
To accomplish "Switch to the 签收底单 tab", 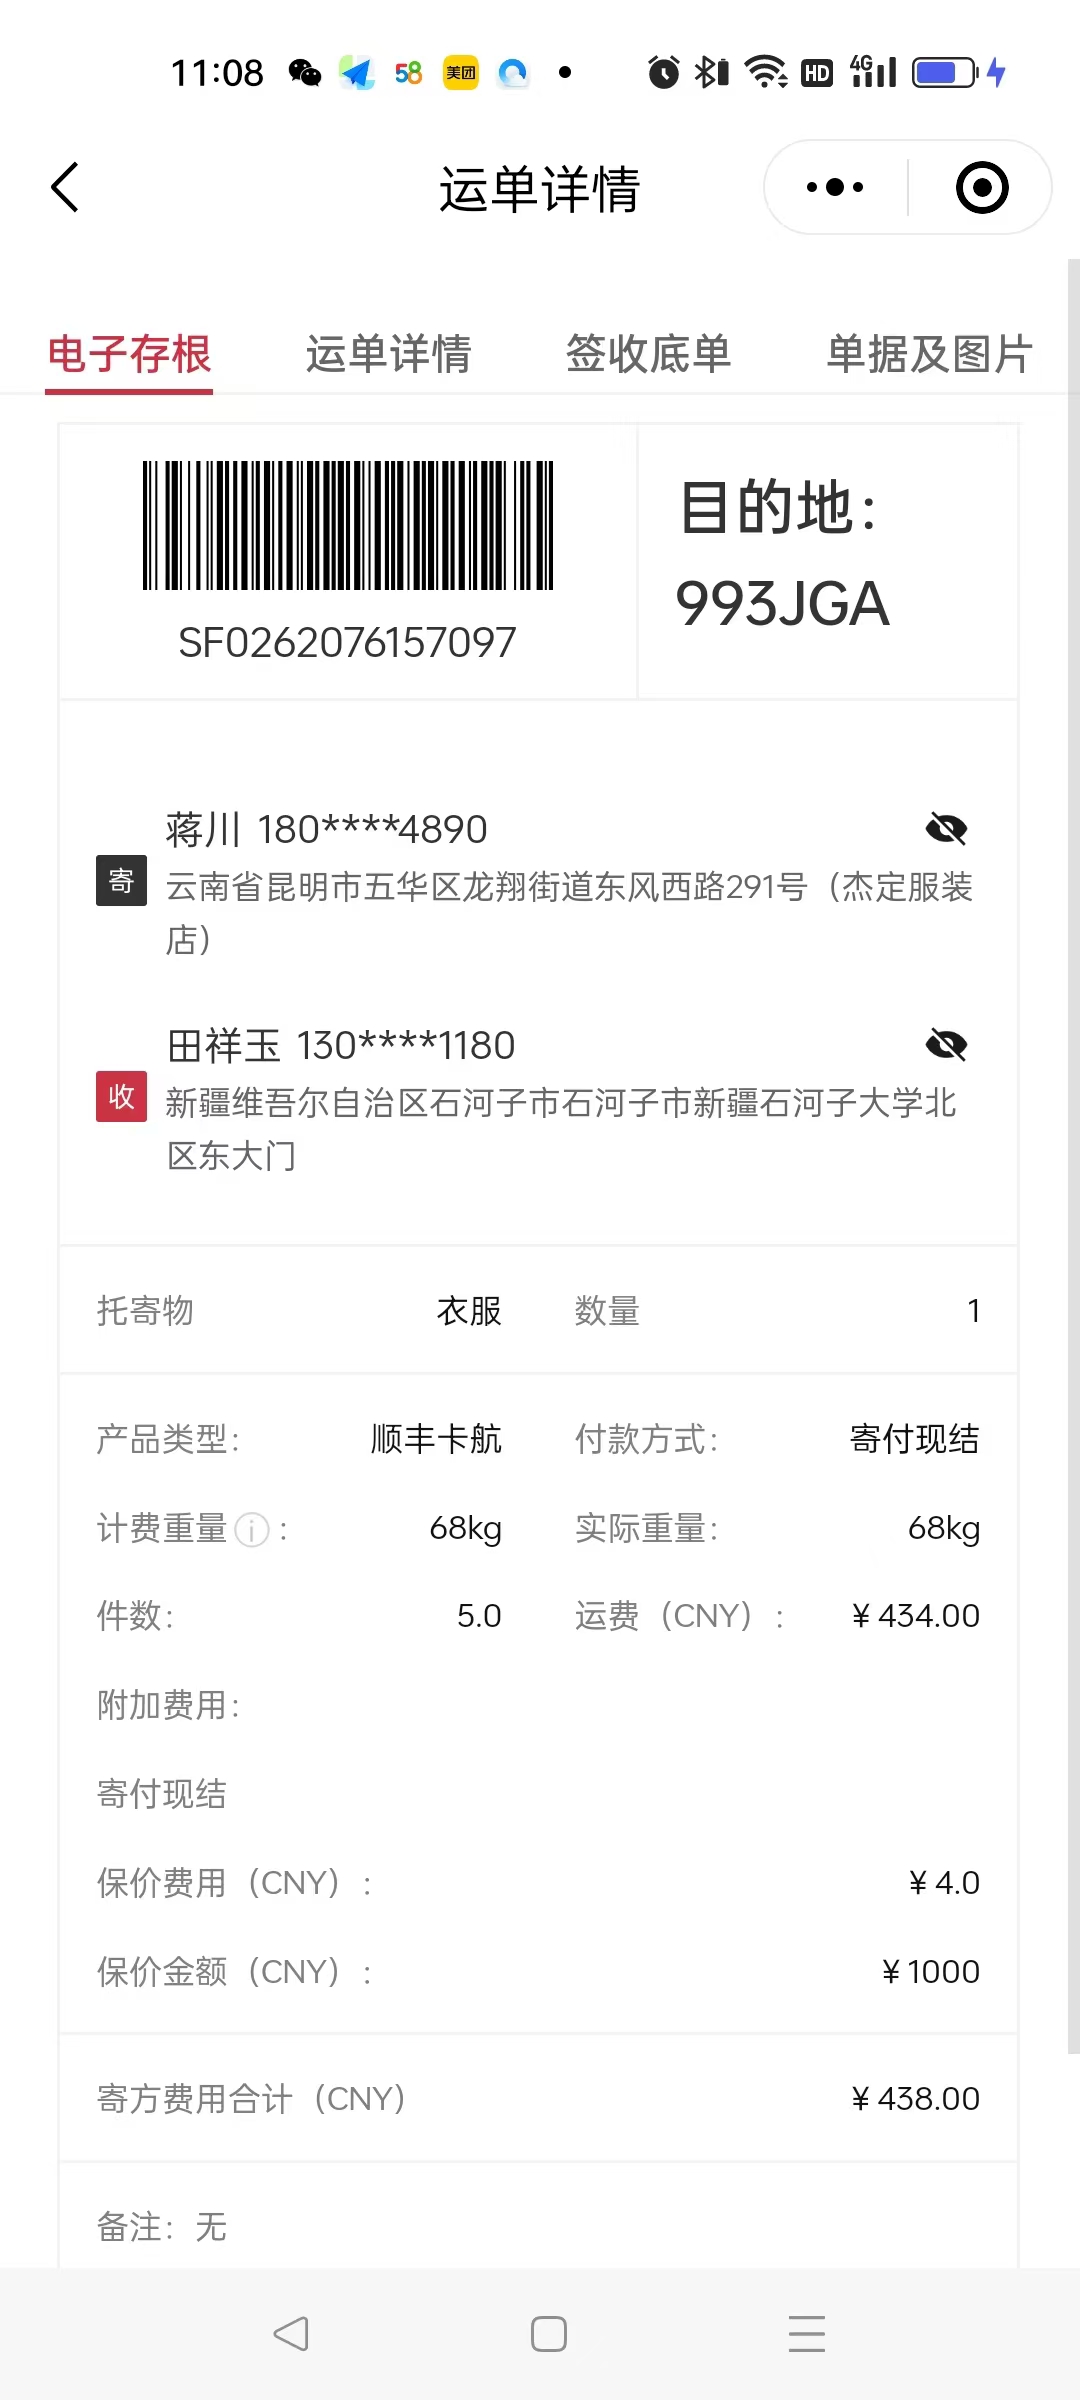I will coord(648,354).
